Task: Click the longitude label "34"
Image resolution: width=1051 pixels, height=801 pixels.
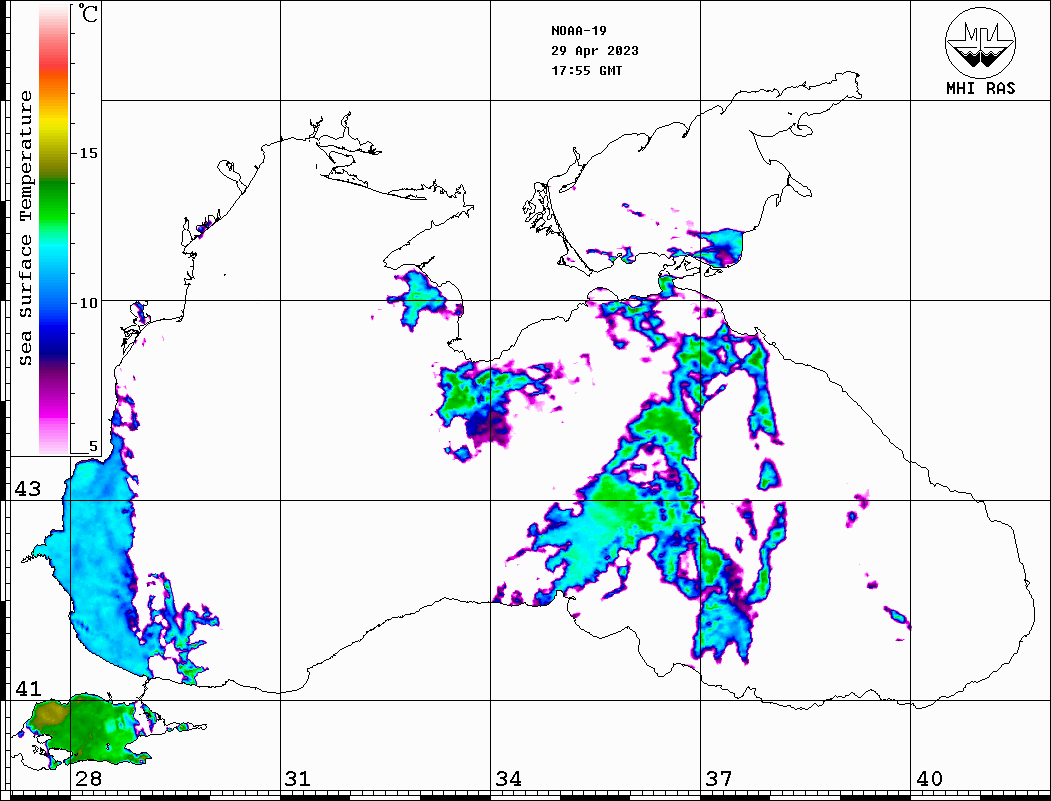Action: 508,778
